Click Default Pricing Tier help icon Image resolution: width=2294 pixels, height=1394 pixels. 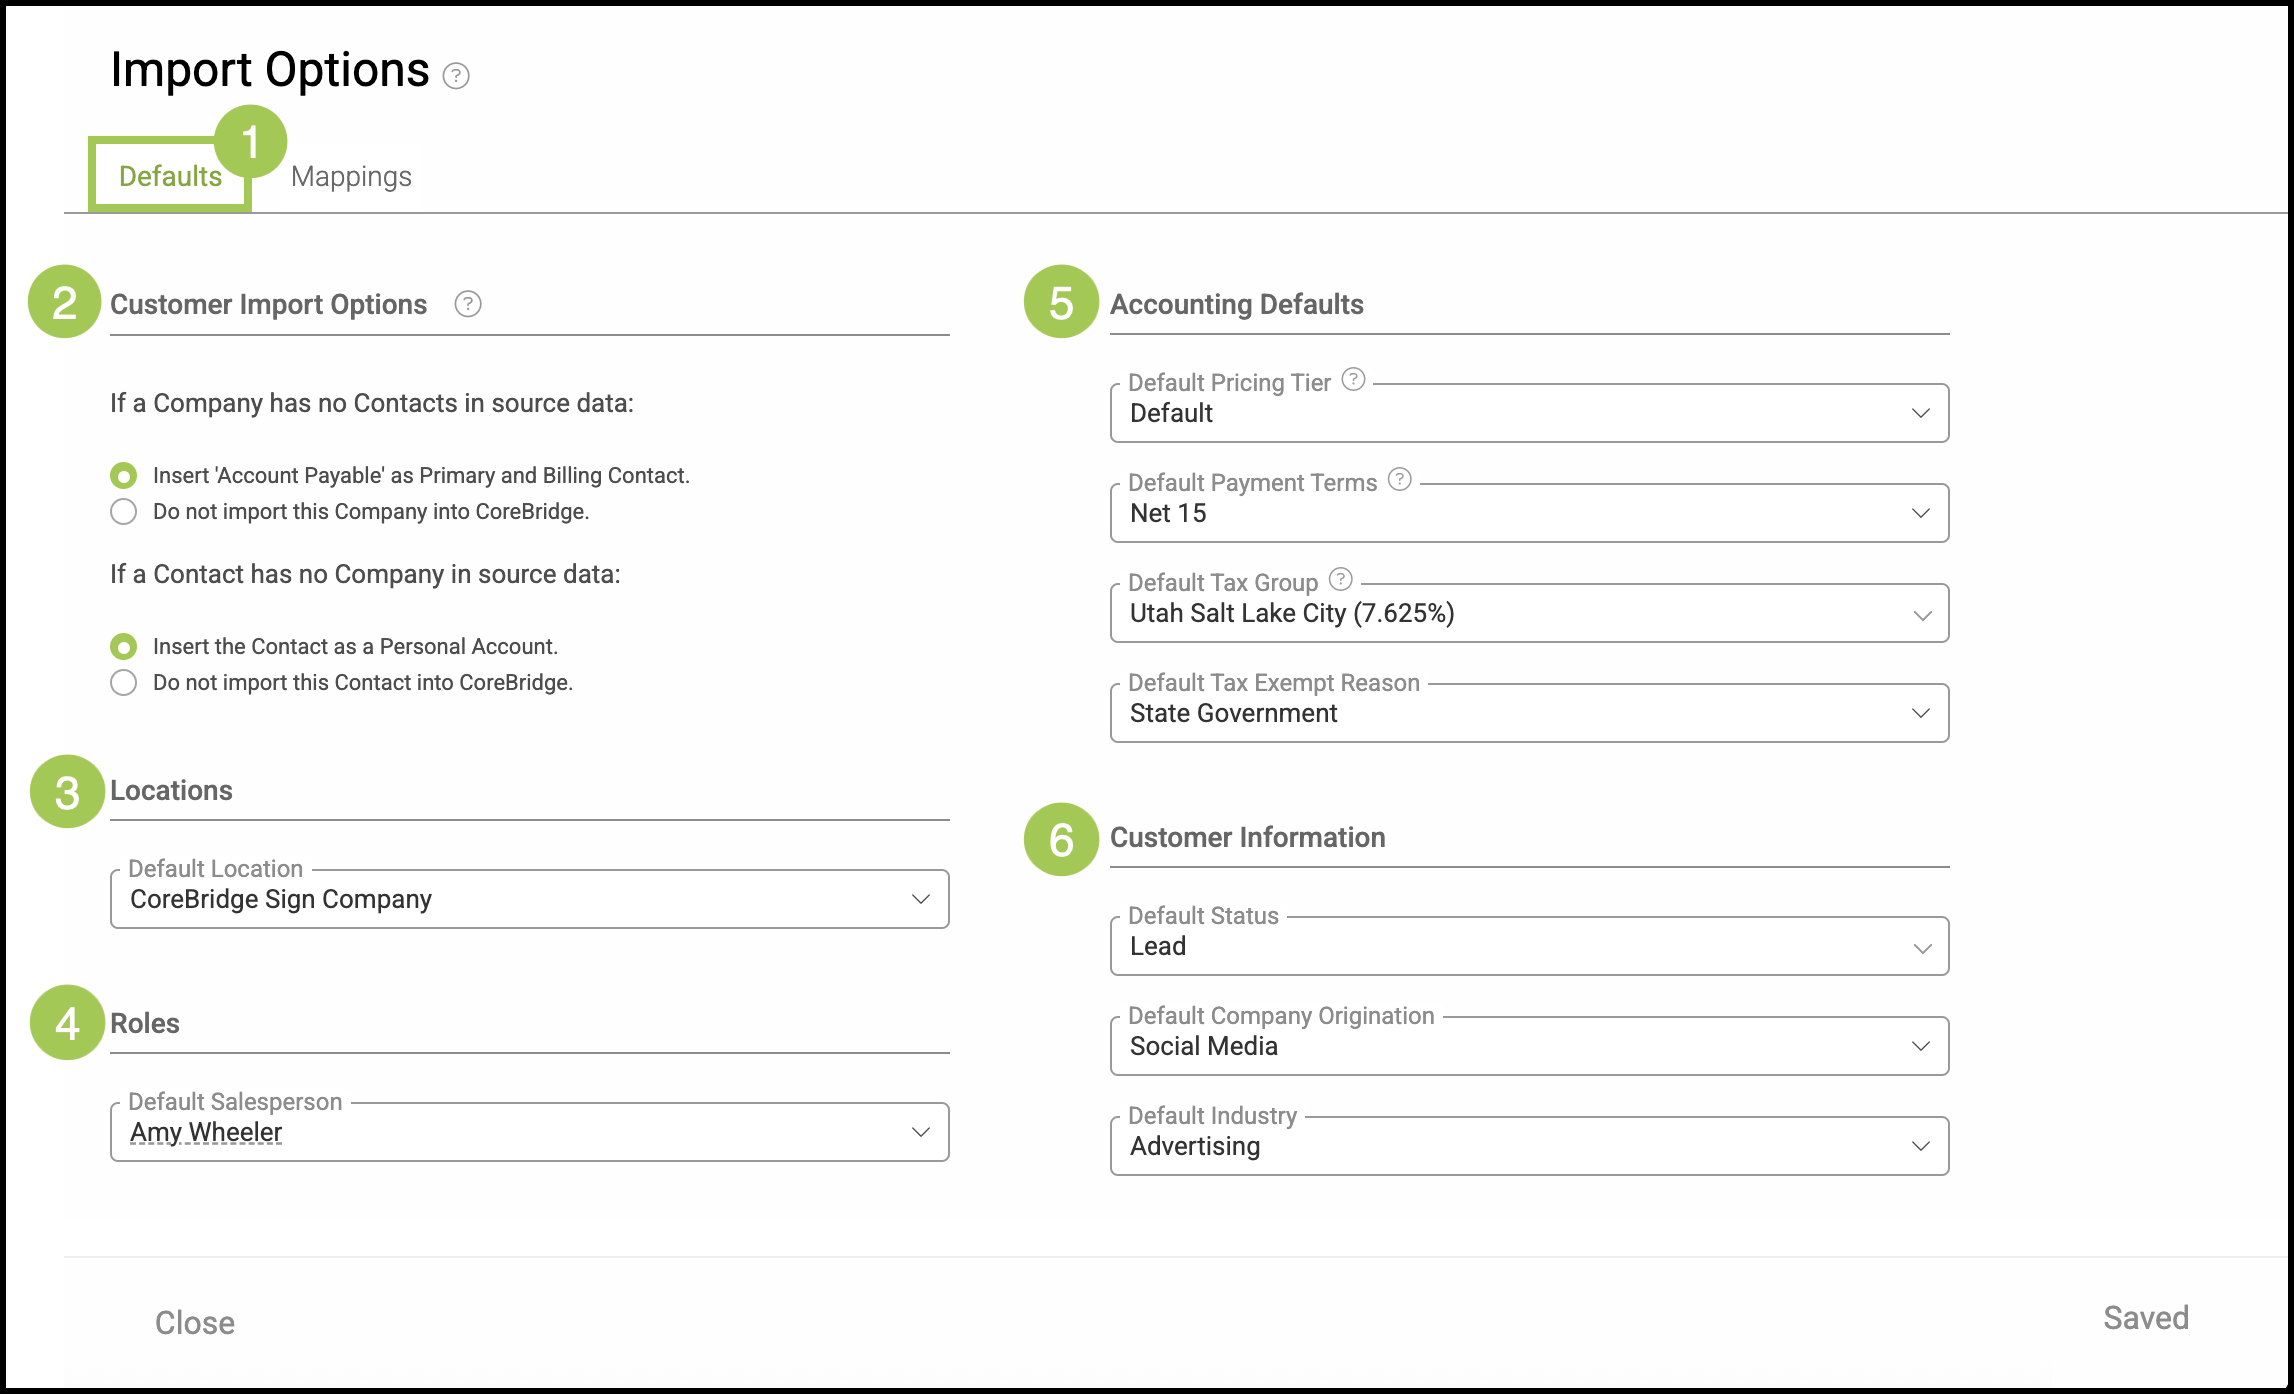[x=1353, y=379]
